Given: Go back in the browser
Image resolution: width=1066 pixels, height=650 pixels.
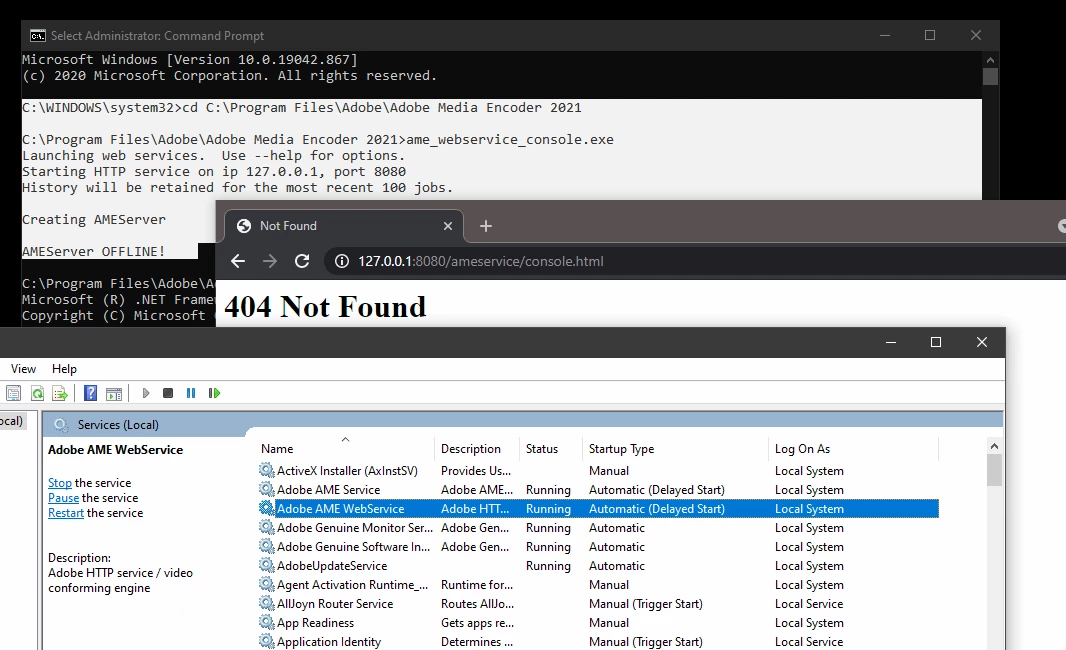Looking at the screenshot, I should 237,261.
